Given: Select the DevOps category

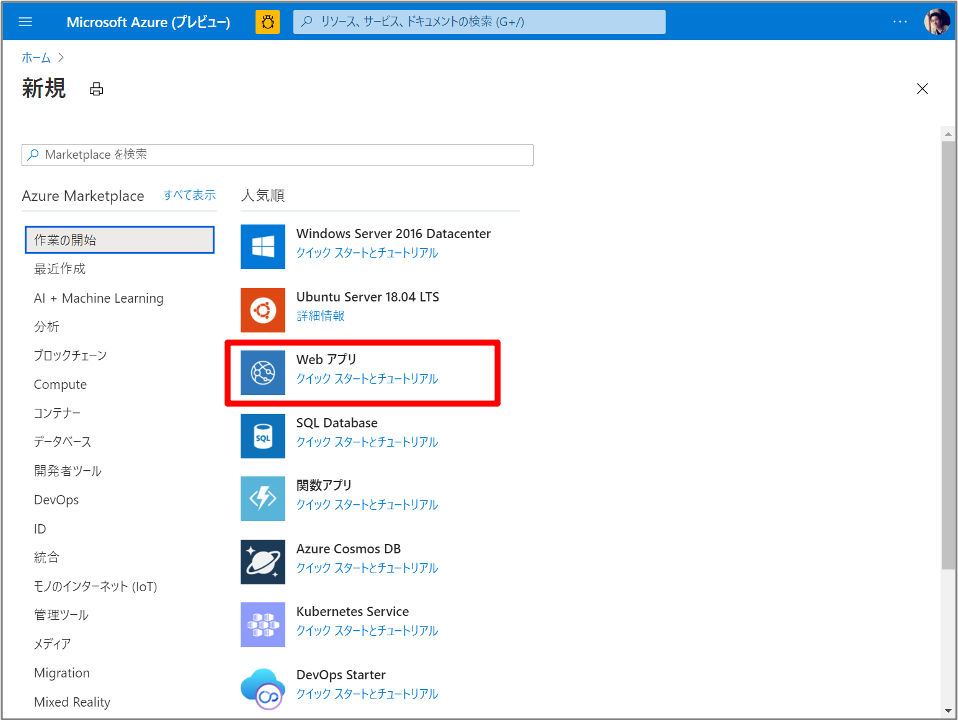Looking at the screenshot, I should click(56, 500).
